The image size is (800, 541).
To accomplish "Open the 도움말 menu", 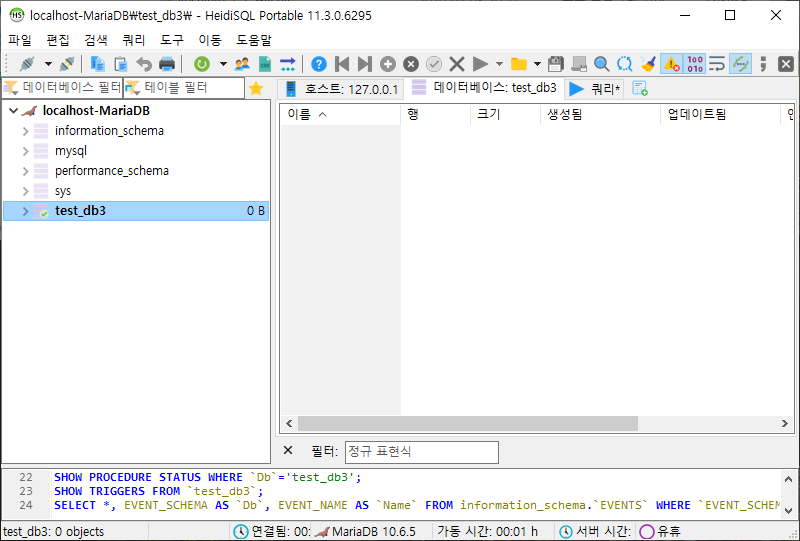I will coord(254,40).
